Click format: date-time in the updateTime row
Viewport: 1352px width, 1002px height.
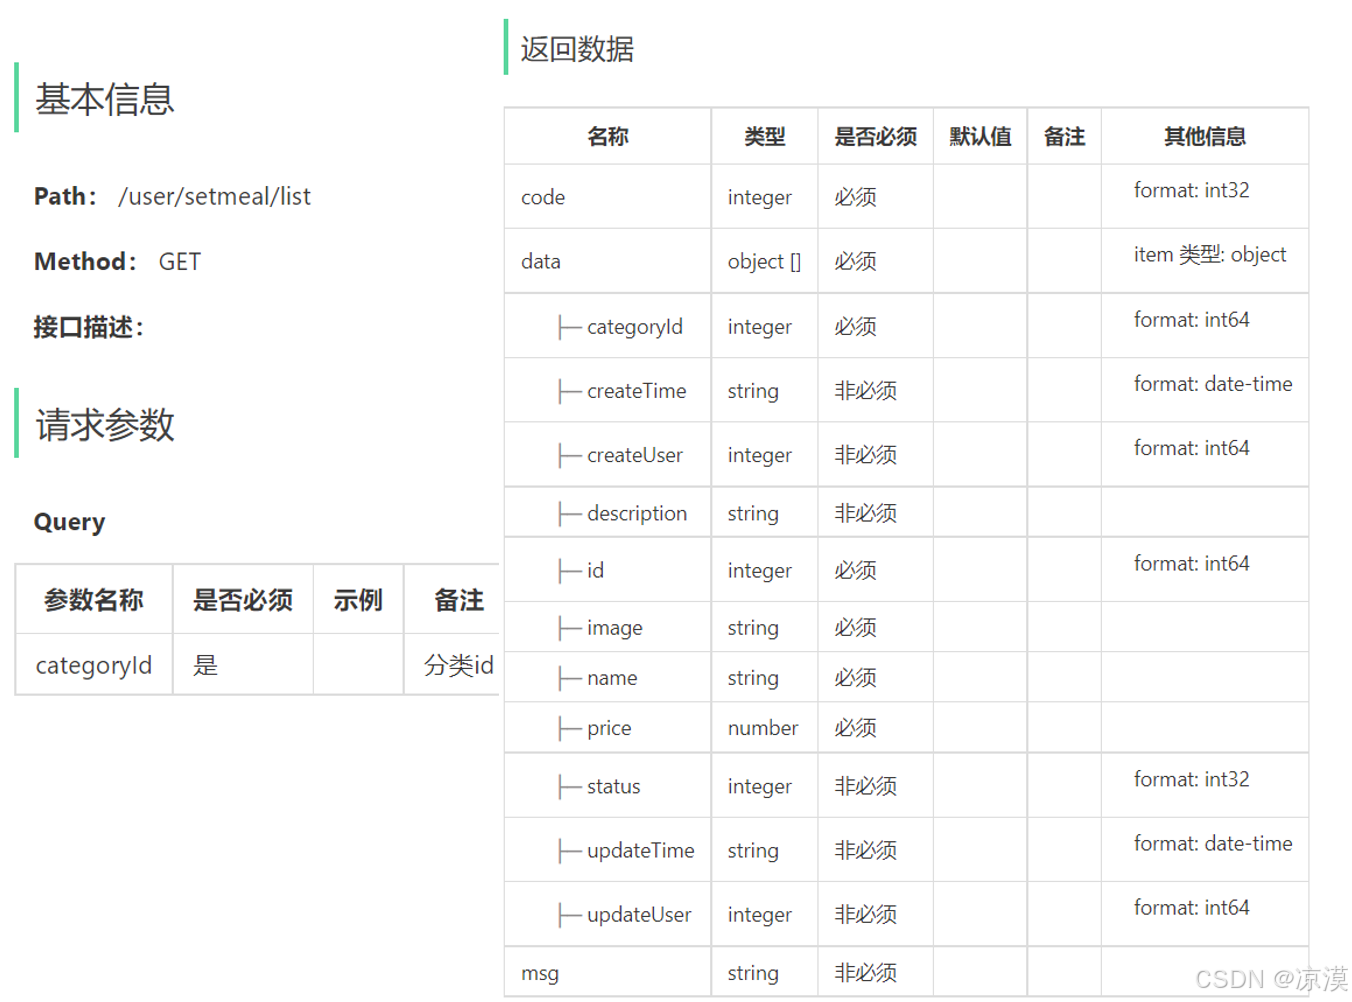[x=1213, y=843]
